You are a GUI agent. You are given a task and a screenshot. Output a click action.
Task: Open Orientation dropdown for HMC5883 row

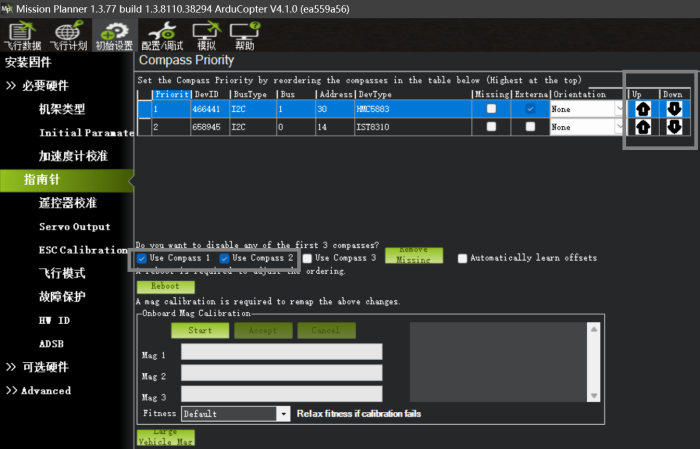tap(618, 109)
